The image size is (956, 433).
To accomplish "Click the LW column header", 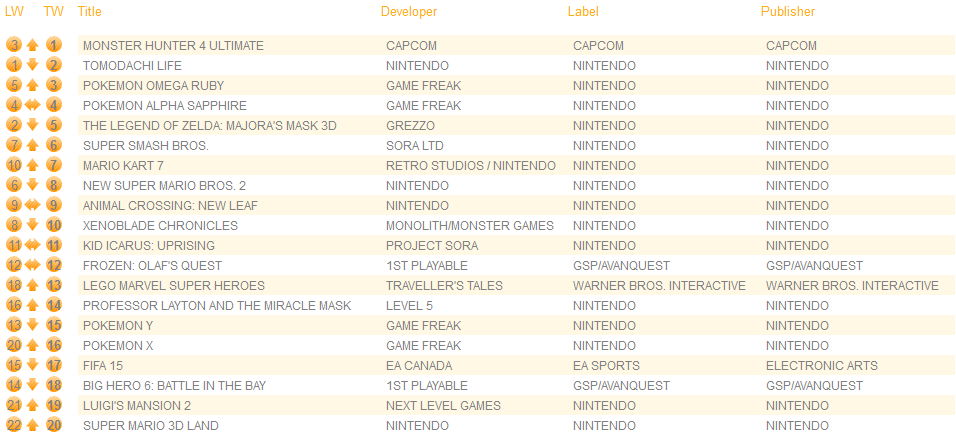I will (x=14, y=12).
